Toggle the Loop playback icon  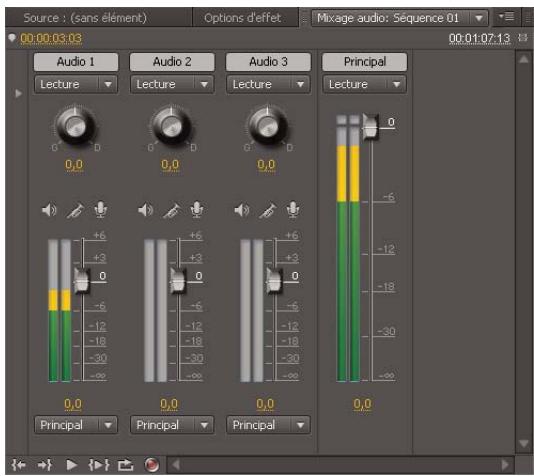click(x=125, y=465)
